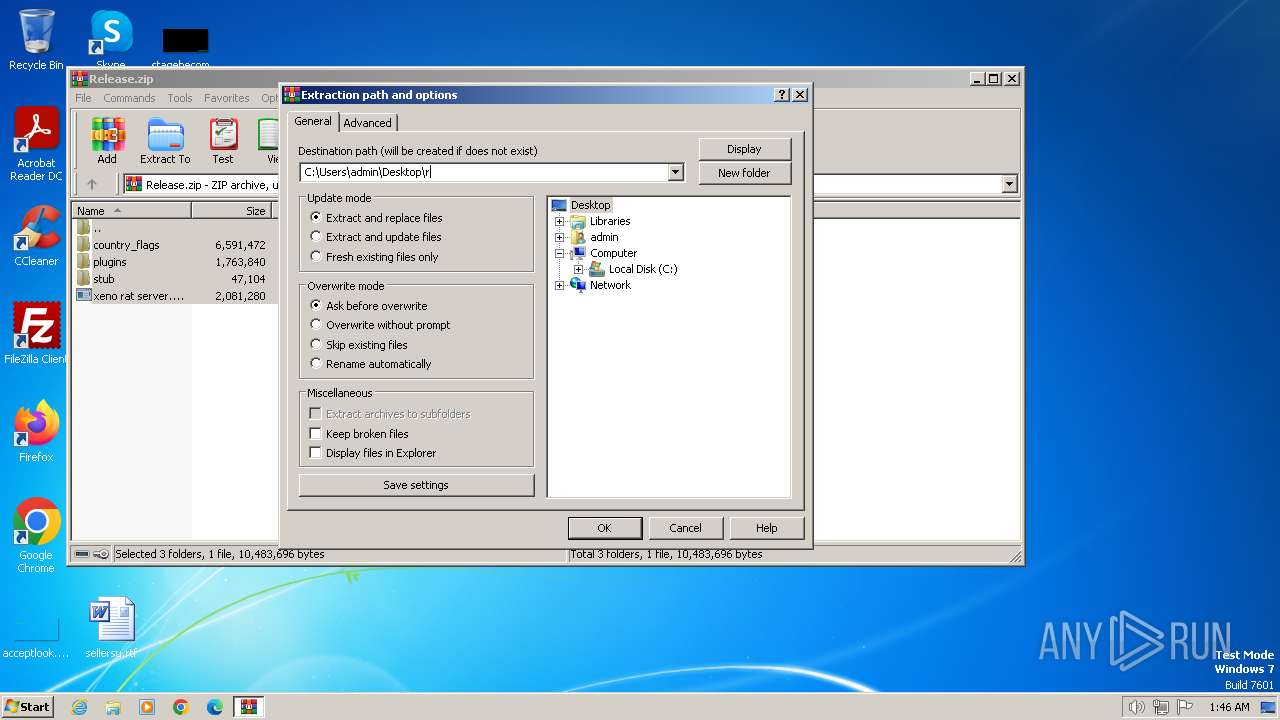Click the network tray icon

pyautogui.click(x=1161, y=707)
